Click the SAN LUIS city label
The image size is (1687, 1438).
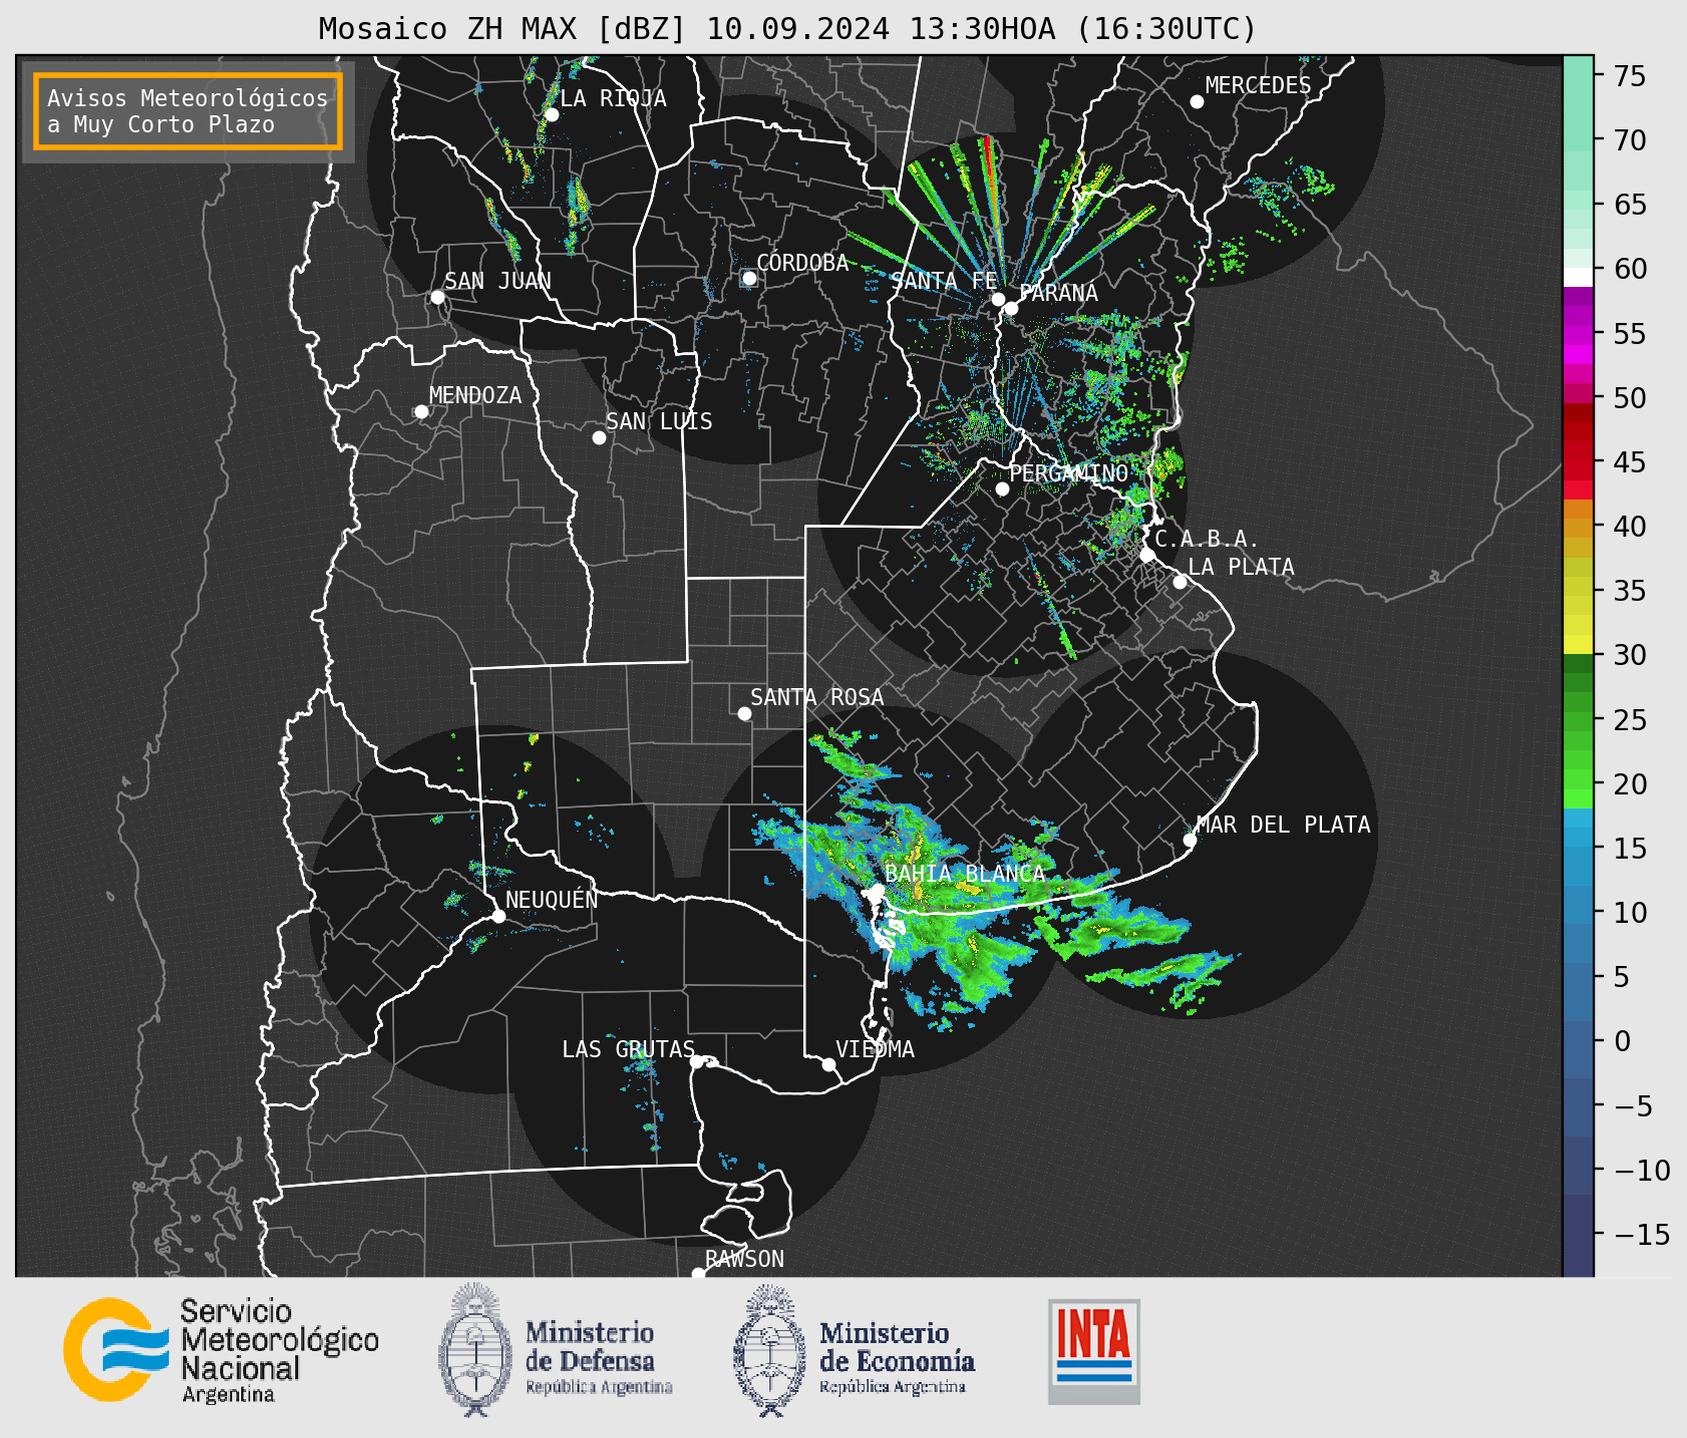659,421
